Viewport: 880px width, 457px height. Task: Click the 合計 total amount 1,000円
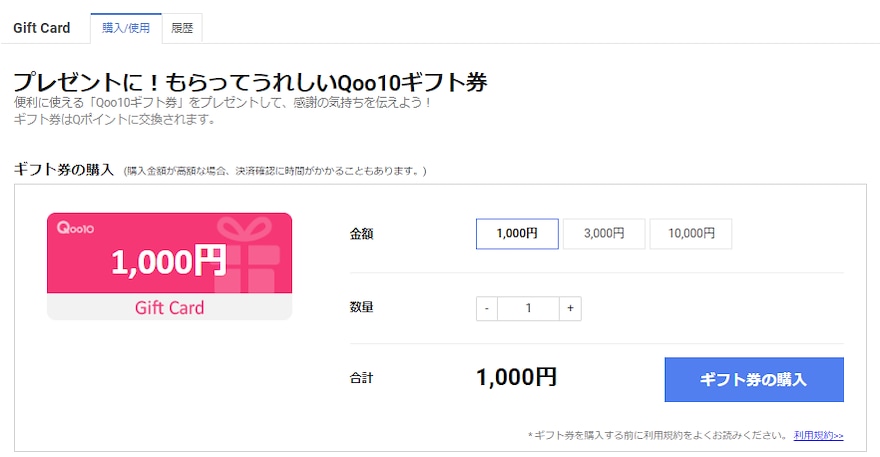tap(516, 377)
